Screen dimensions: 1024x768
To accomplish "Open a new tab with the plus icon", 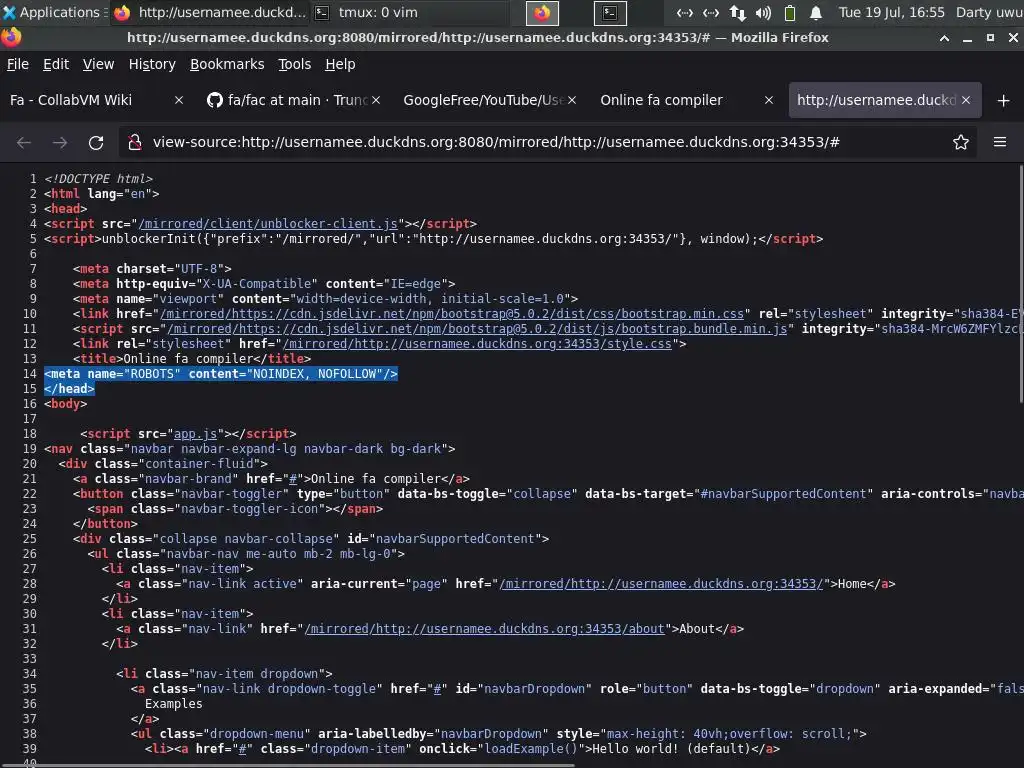I will (x=1004, y=101).
